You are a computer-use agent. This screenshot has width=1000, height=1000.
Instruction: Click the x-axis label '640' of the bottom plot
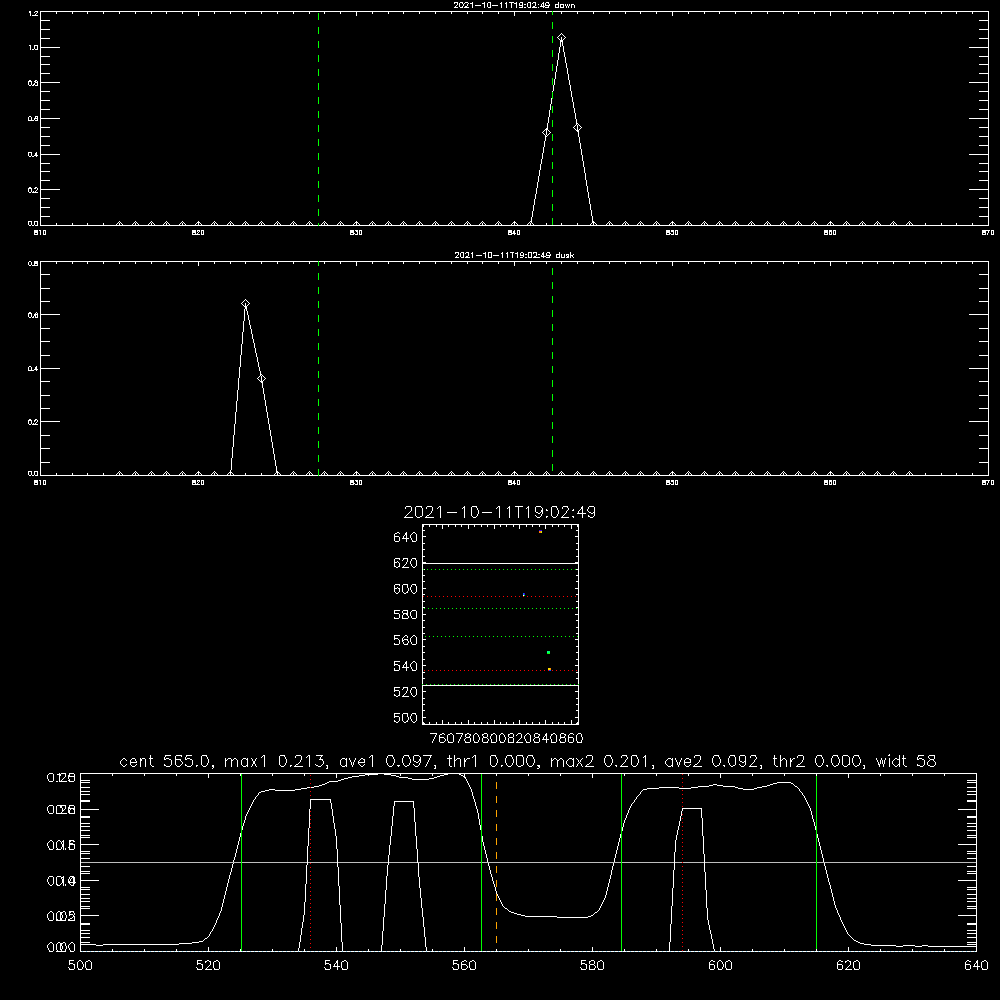[976, 966]
